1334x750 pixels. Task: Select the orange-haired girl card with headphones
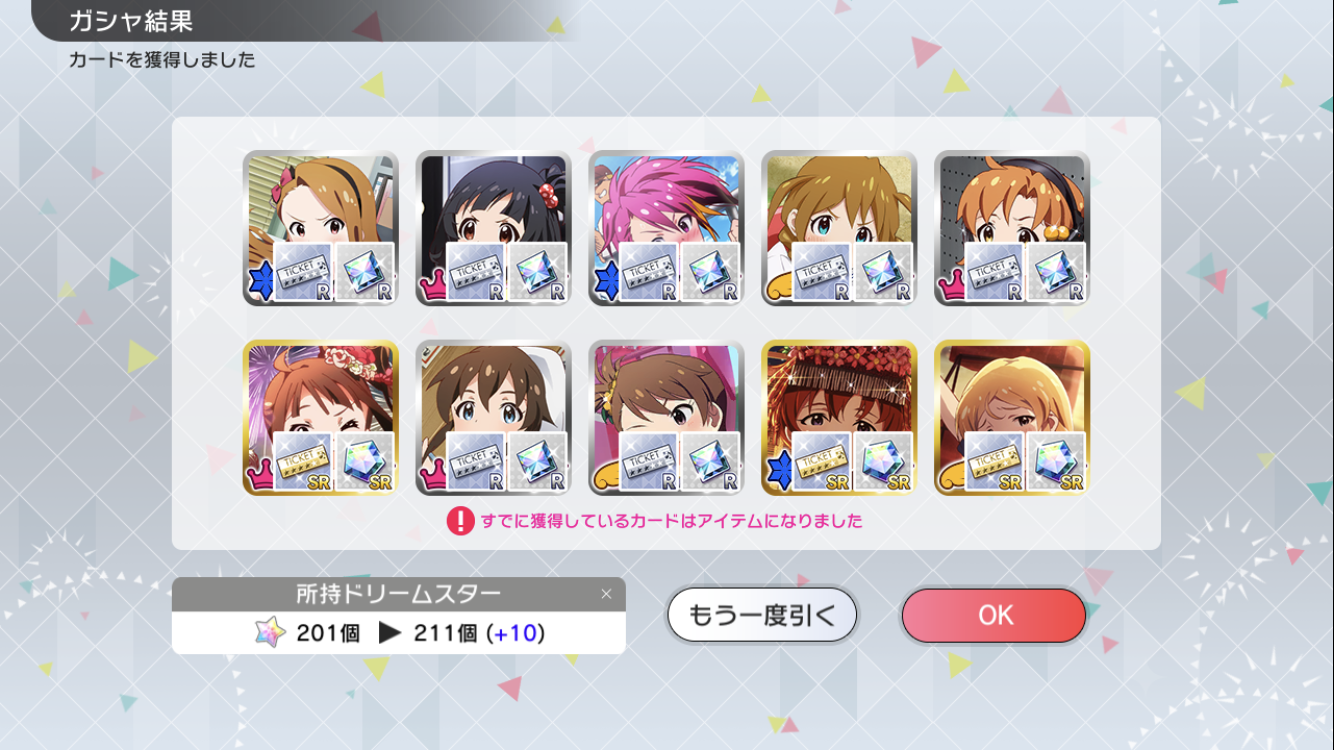coord(1012,228)
